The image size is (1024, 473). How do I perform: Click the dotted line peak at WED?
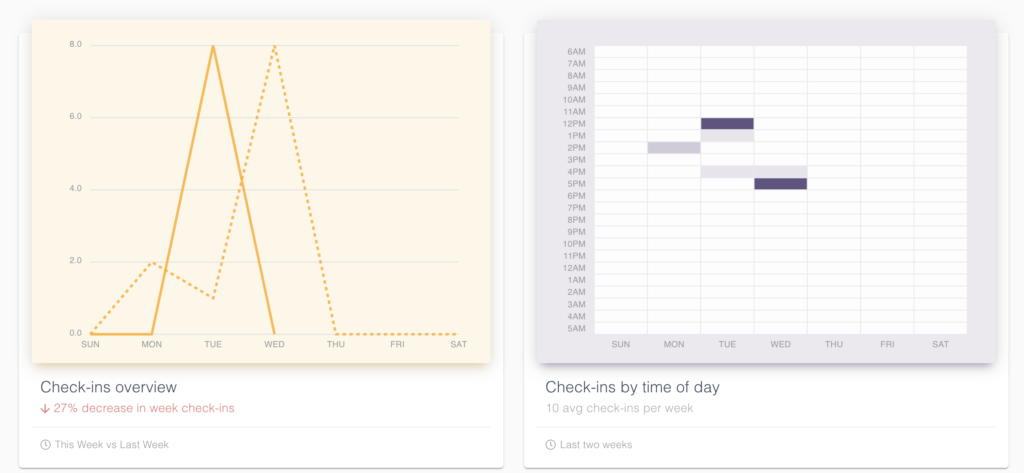274,45
